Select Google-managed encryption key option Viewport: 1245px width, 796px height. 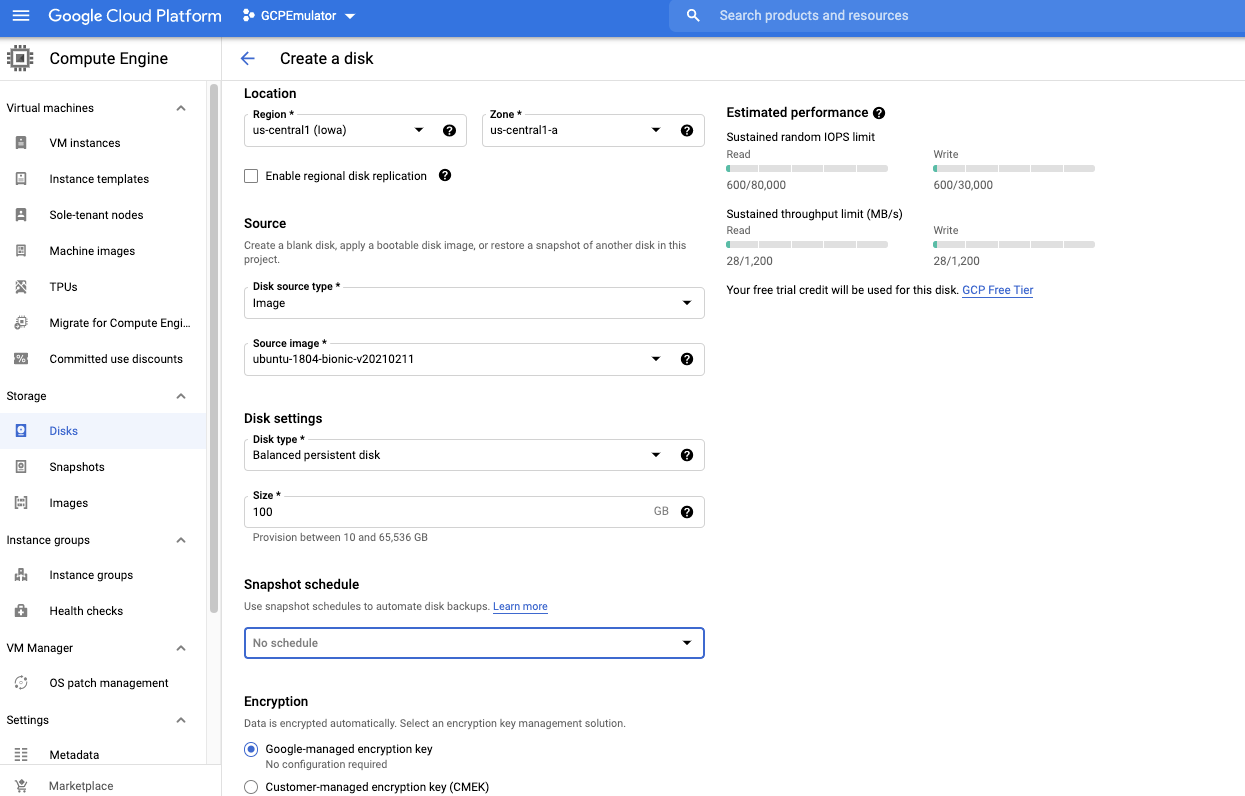[251, 749]
